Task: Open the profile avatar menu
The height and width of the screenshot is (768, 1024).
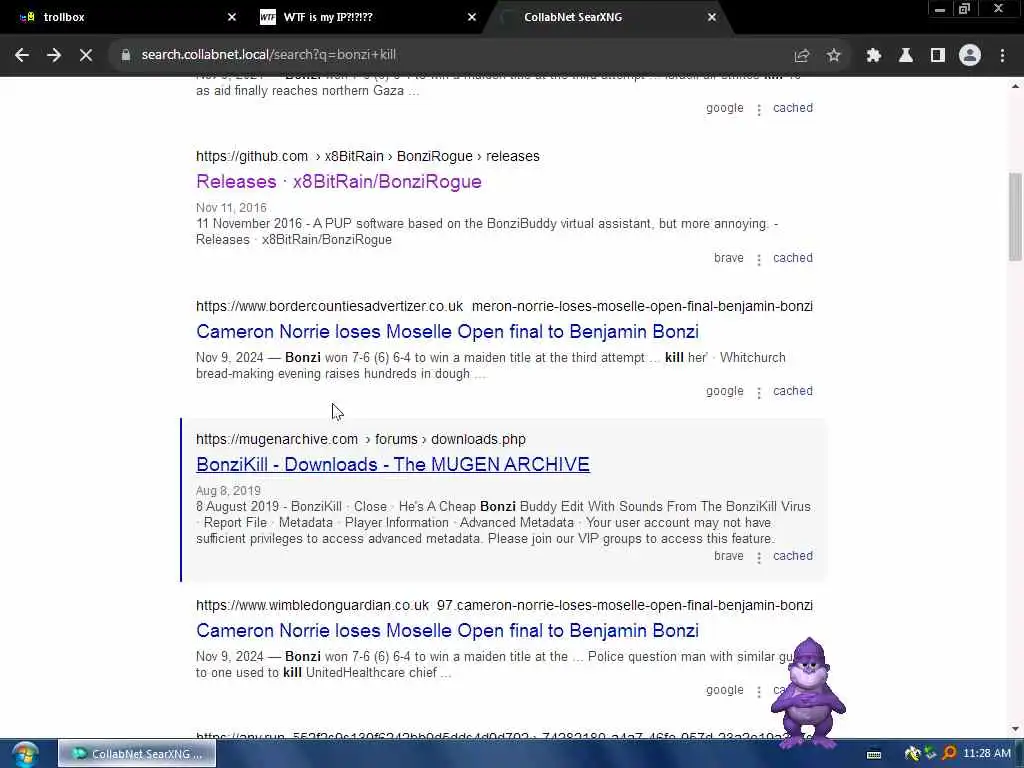Action: 970,56
